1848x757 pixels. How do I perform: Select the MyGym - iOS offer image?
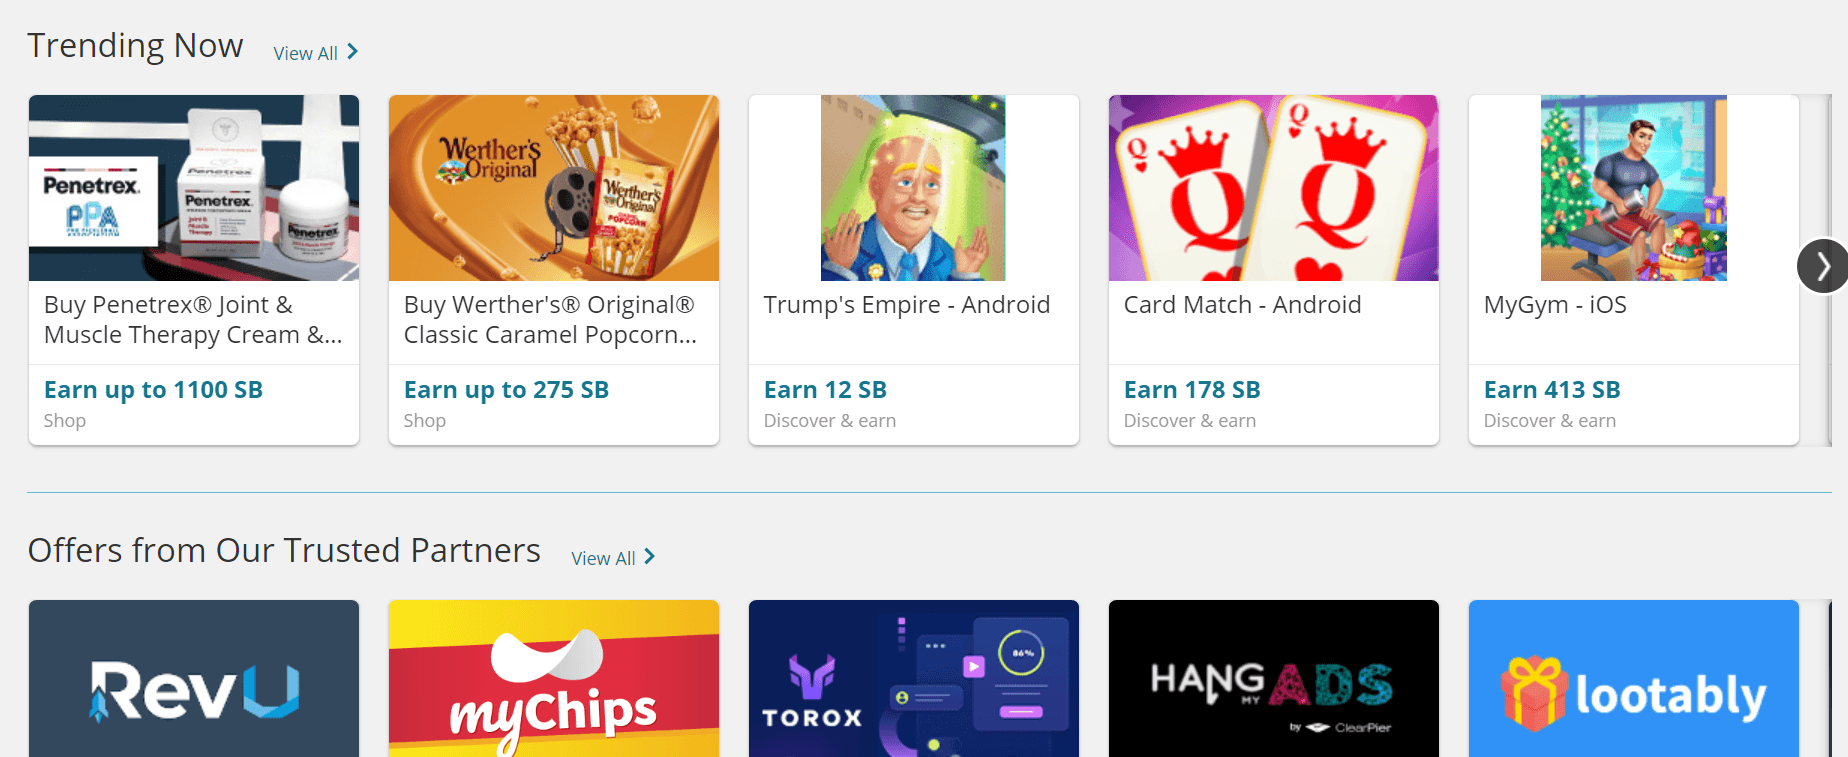click(x=1633, y=187)
